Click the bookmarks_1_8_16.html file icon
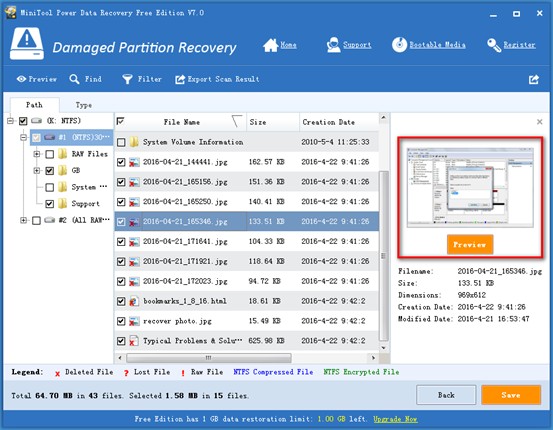Image resolution: width=553 pixels, height=430 pixels. tap(134, 301)
